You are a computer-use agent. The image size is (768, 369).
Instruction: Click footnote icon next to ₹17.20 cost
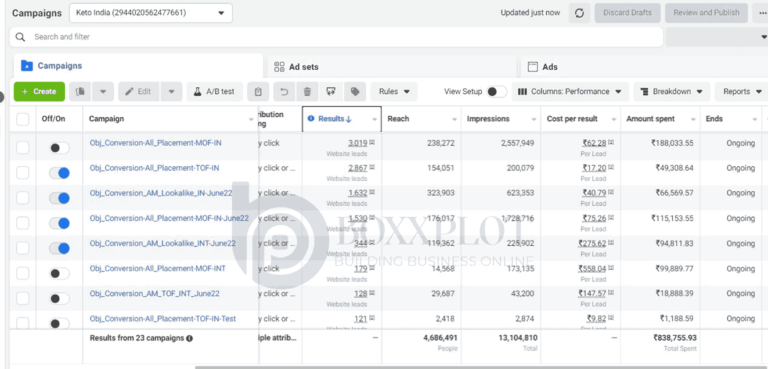pyautogui.click(x=611, y=168)
